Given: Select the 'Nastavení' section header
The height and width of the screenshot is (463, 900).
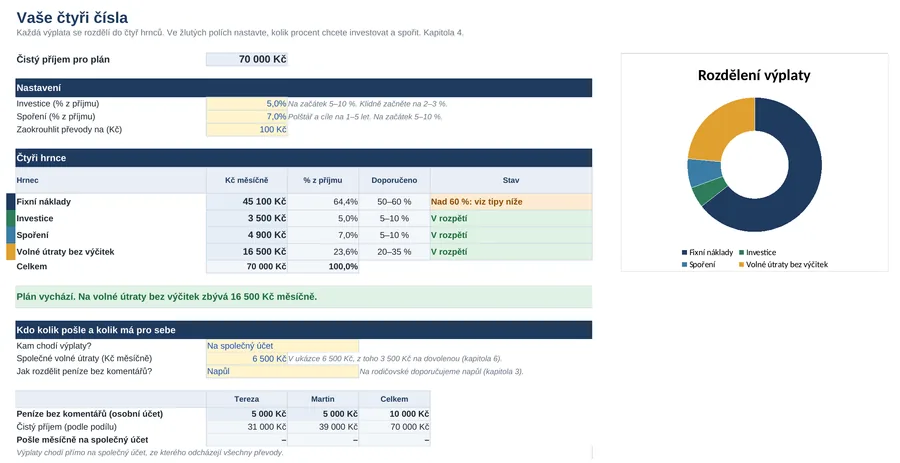Looking at the screenshot, I should click(304, 88).
